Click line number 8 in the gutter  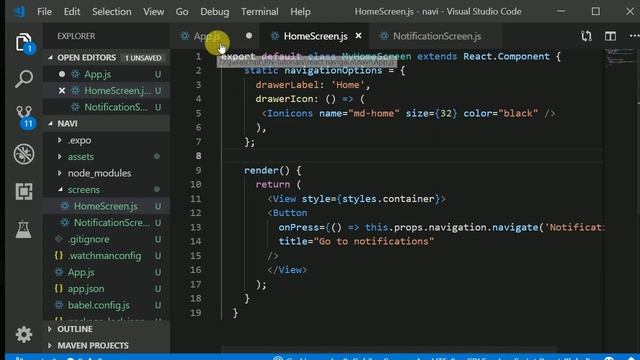point(198,156)
